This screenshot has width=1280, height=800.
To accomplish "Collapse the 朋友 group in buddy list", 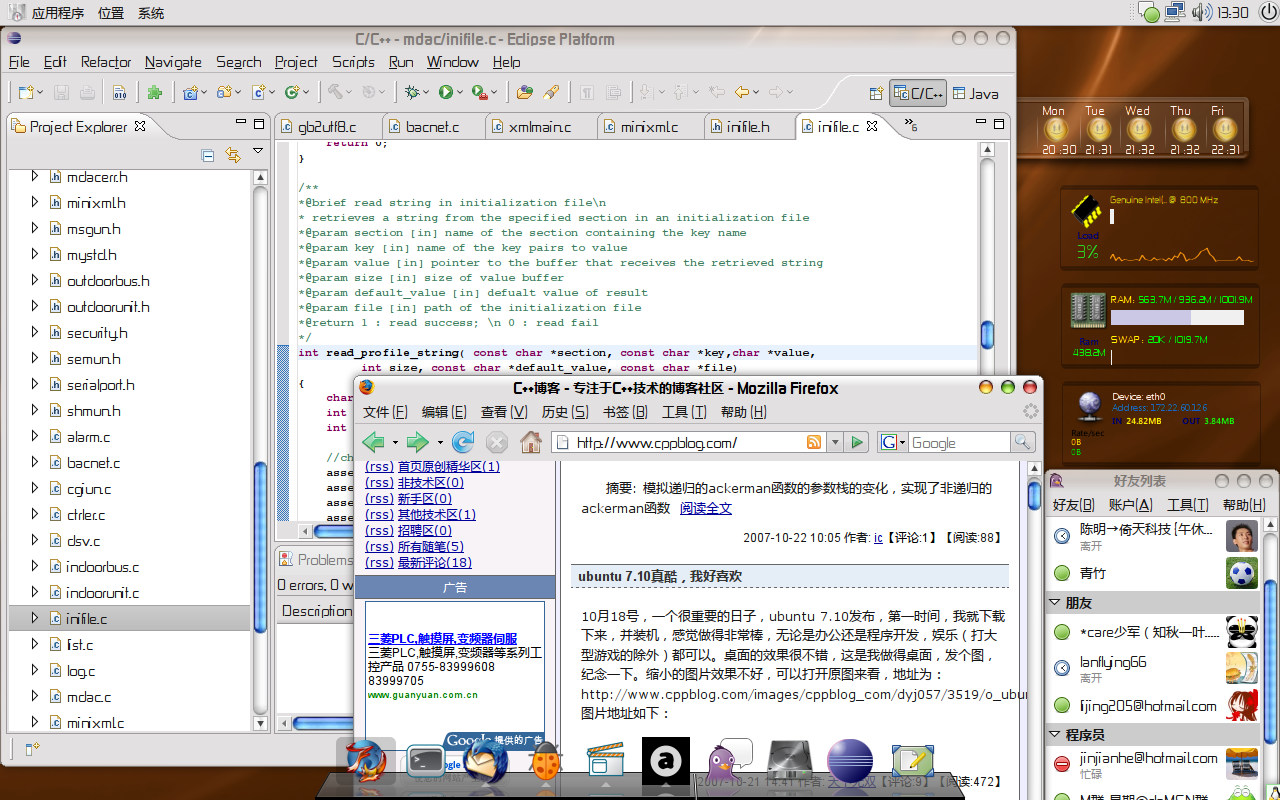I will [1055, 603].
